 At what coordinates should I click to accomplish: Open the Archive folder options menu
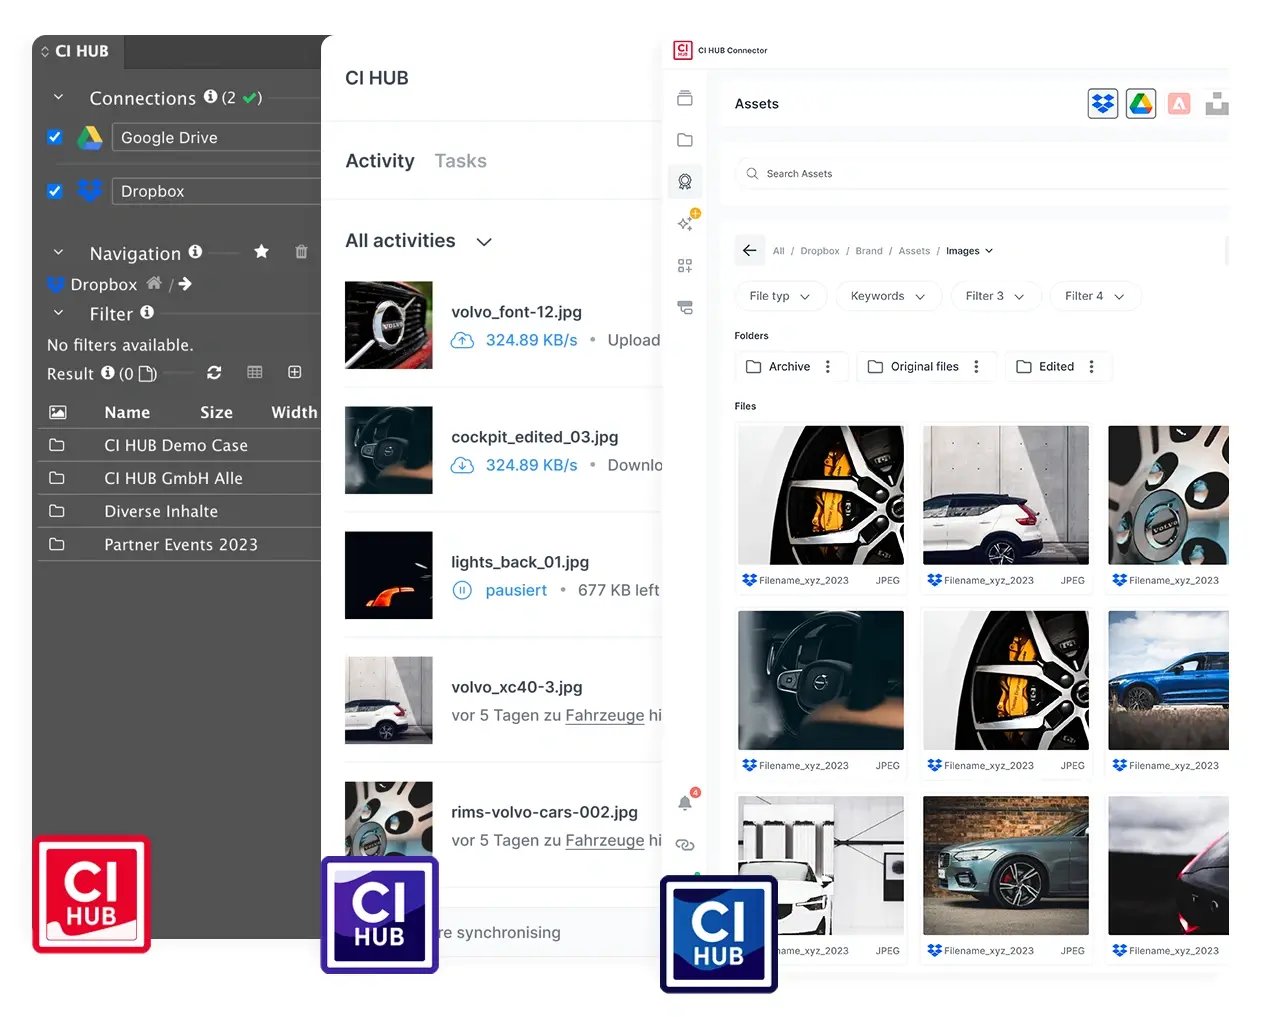click(828, 367)
